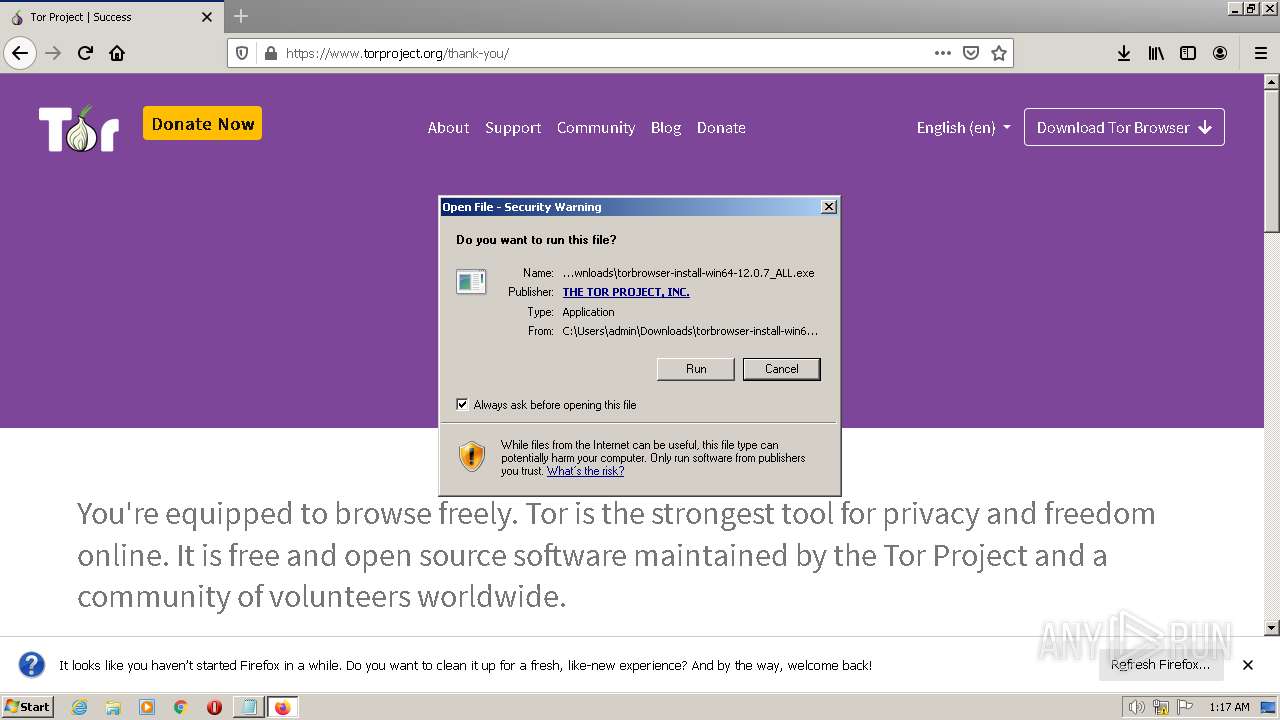Go back with the Firefox back arrow
The image size is (1280, 720).
tap(20, 53)
